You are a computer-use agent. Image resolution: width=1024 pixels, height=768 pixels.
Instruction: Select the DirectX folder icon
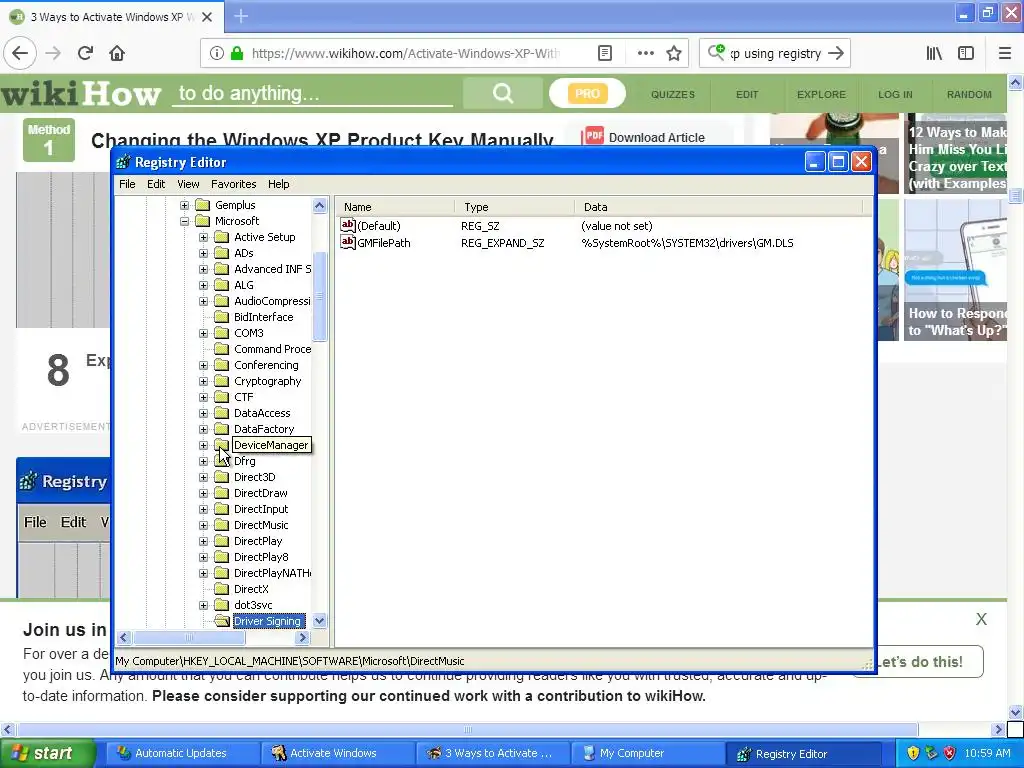tap(222, 588)
